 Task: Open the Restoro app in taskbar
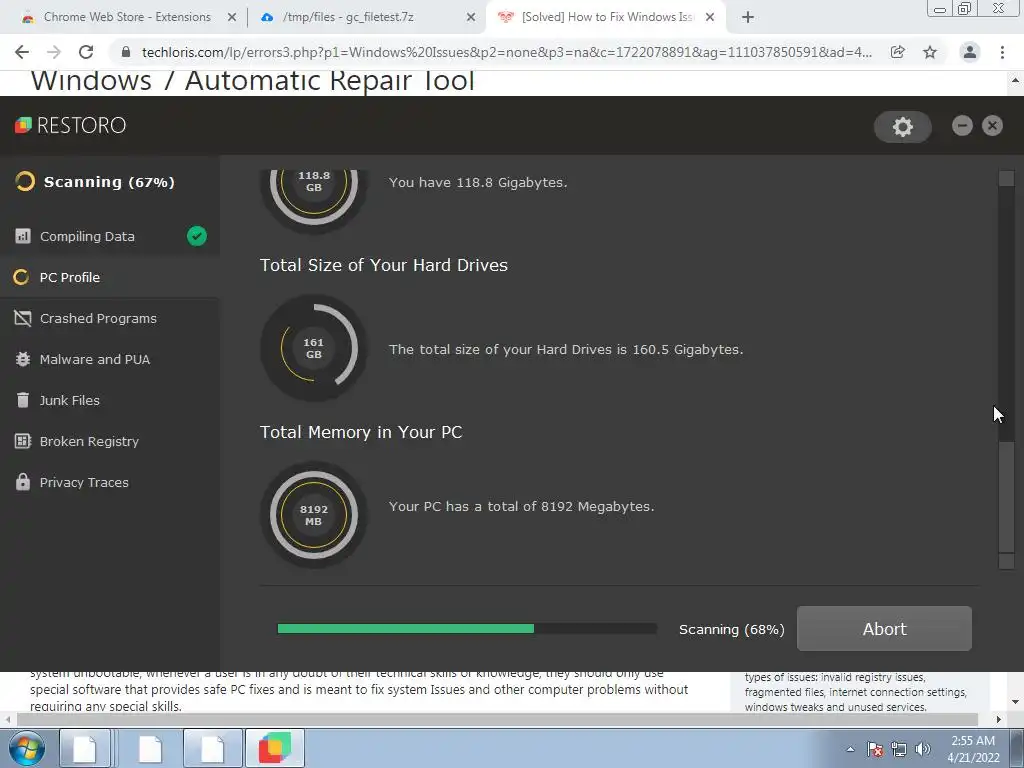click(x=275, y=748)
